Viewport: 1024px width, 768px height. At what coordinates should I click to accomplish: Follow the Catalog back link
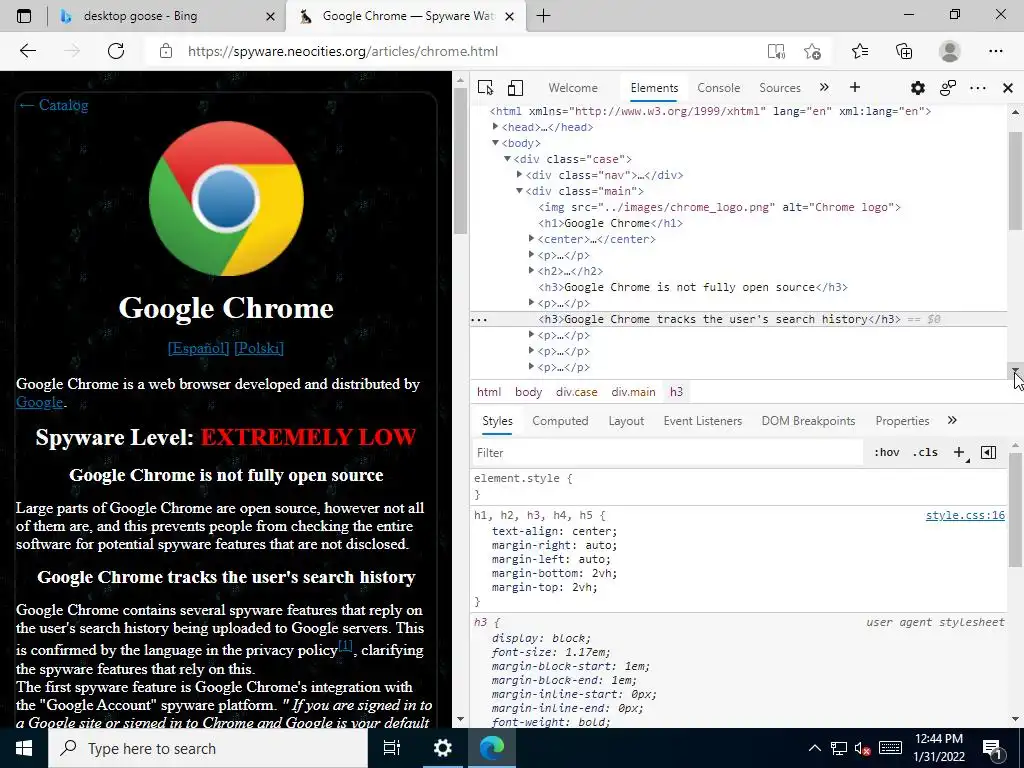tap(53, 105)
